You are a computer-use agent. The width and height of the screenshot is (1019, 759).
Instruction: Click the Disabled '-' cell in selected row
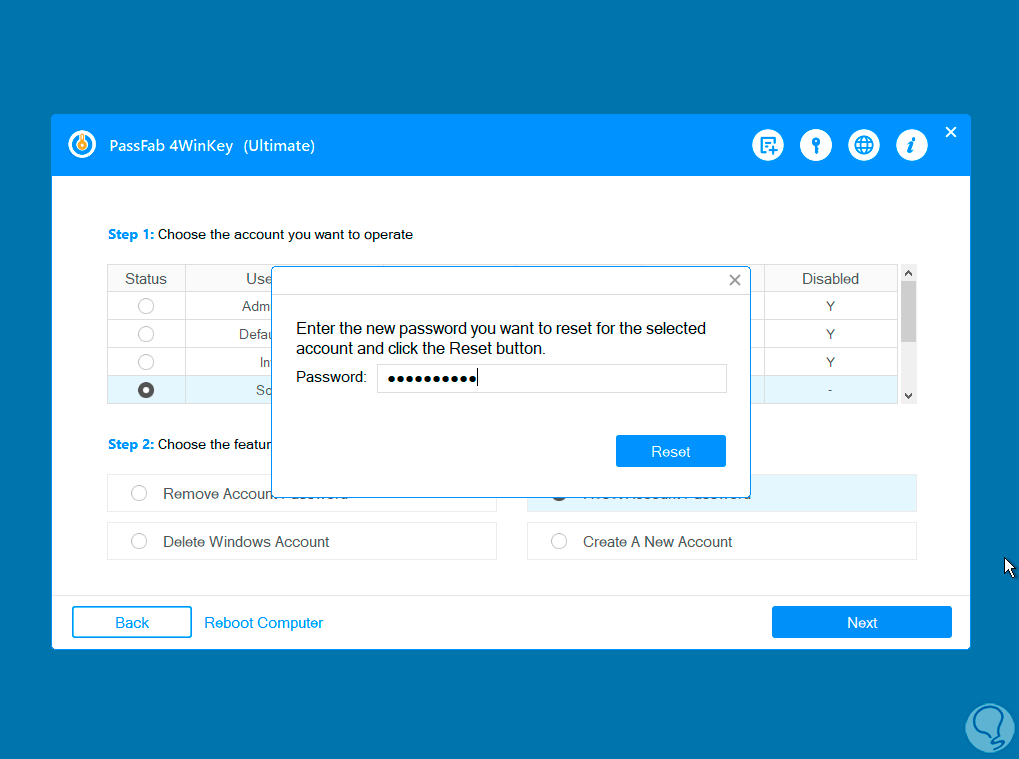(831, 390)
